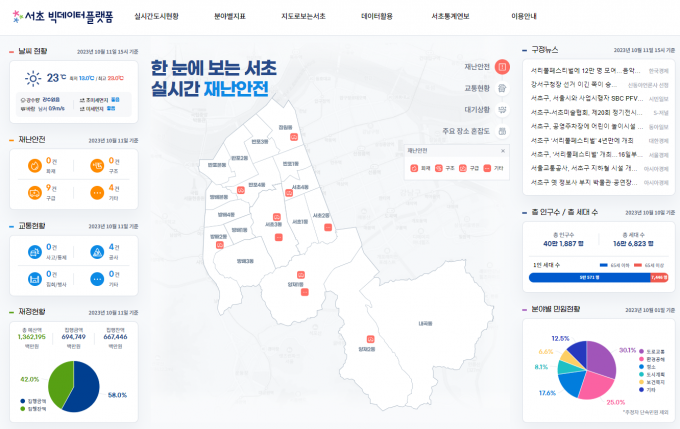The image size is (680, 429).
Task: Click the blue 사고/통제 traffic accident icon
Action: click(35, 251)
